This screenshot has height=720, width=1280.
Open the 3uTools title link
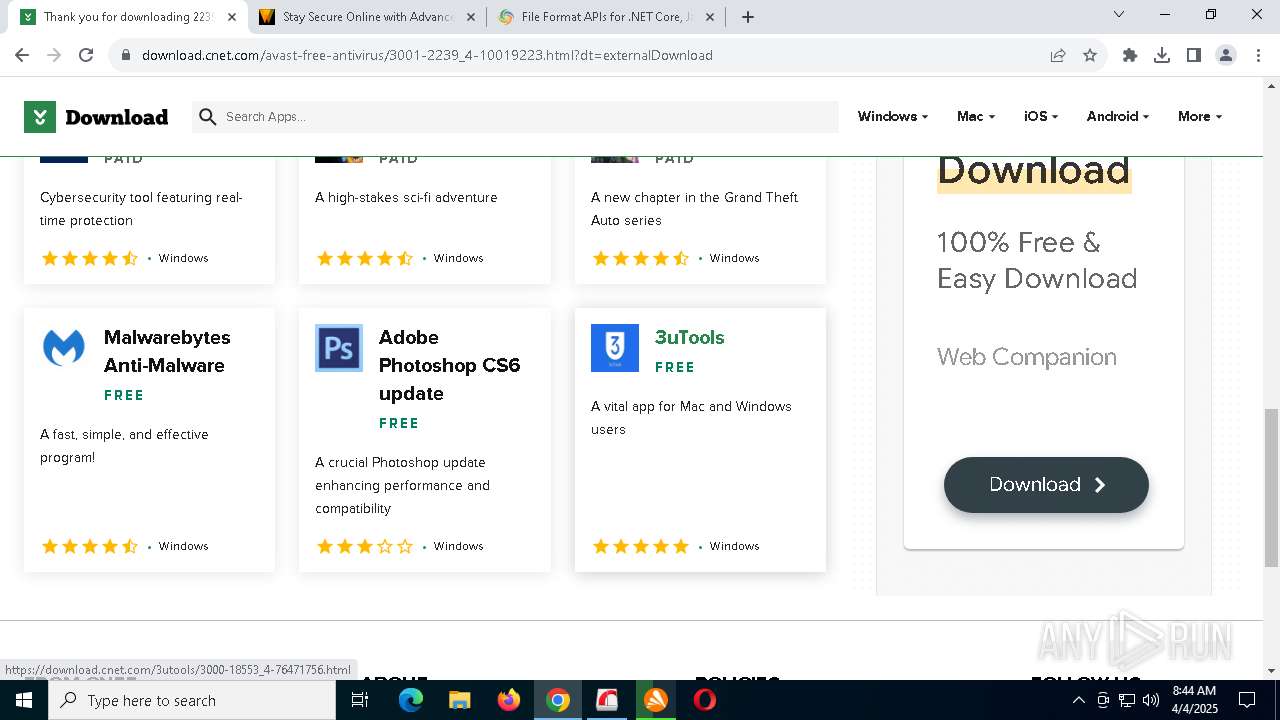coord(689,337)
